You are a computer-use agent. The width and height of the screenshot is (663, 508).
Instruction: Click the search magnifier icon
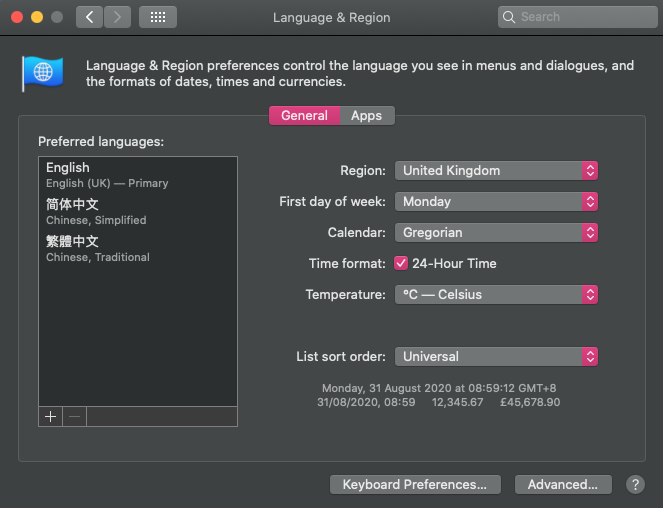[510, 17]
